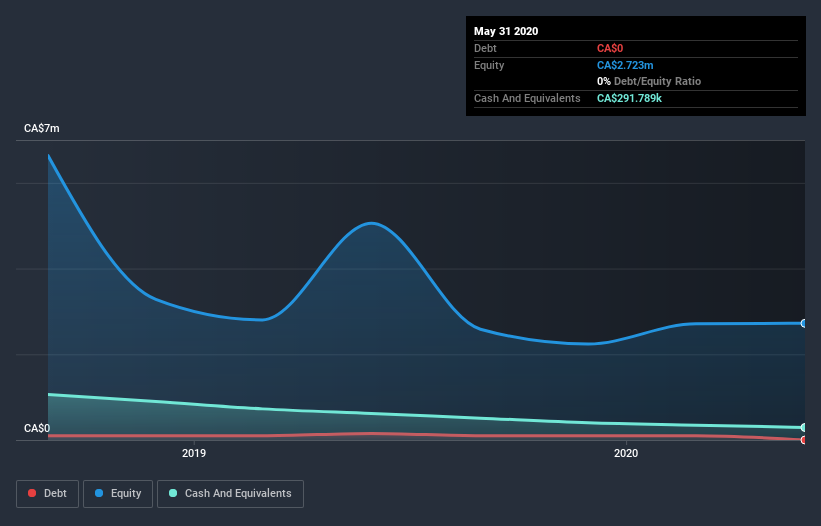
Task: Click the CA$0 y-axis label
Action: point(37,428)
